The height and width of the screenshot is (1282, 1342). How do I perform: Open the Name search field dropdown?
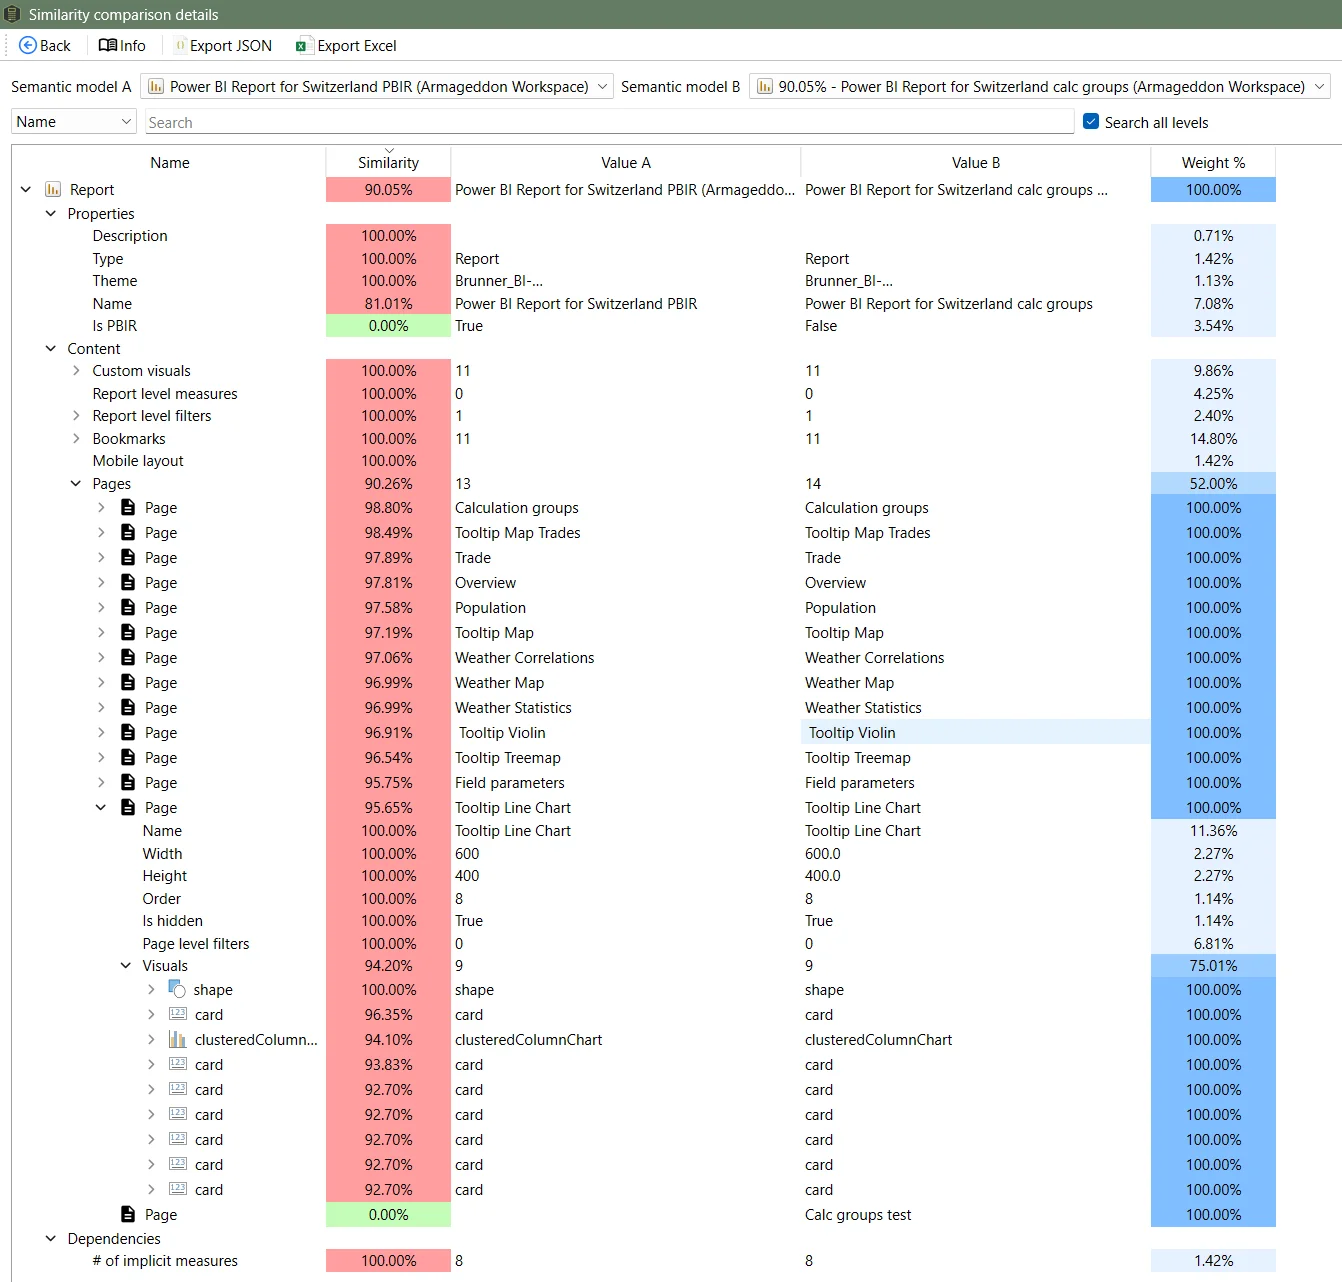(x=74, y=122)
